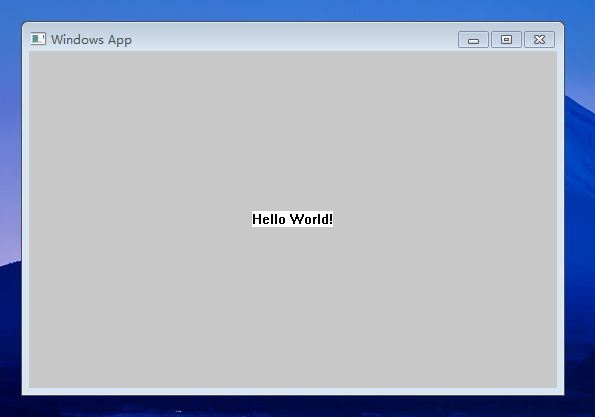Screen dimensions: 595x417
Task: Click the word "World!" in the label
Action: 311,219
